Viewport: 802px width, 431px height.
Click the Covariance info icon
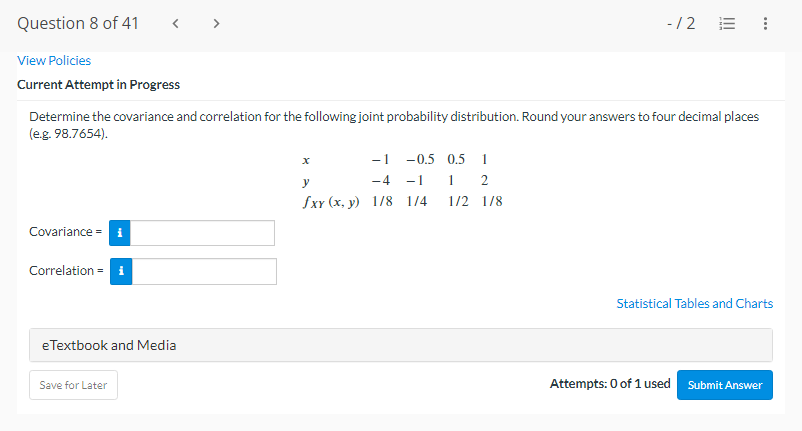point(120,233)
